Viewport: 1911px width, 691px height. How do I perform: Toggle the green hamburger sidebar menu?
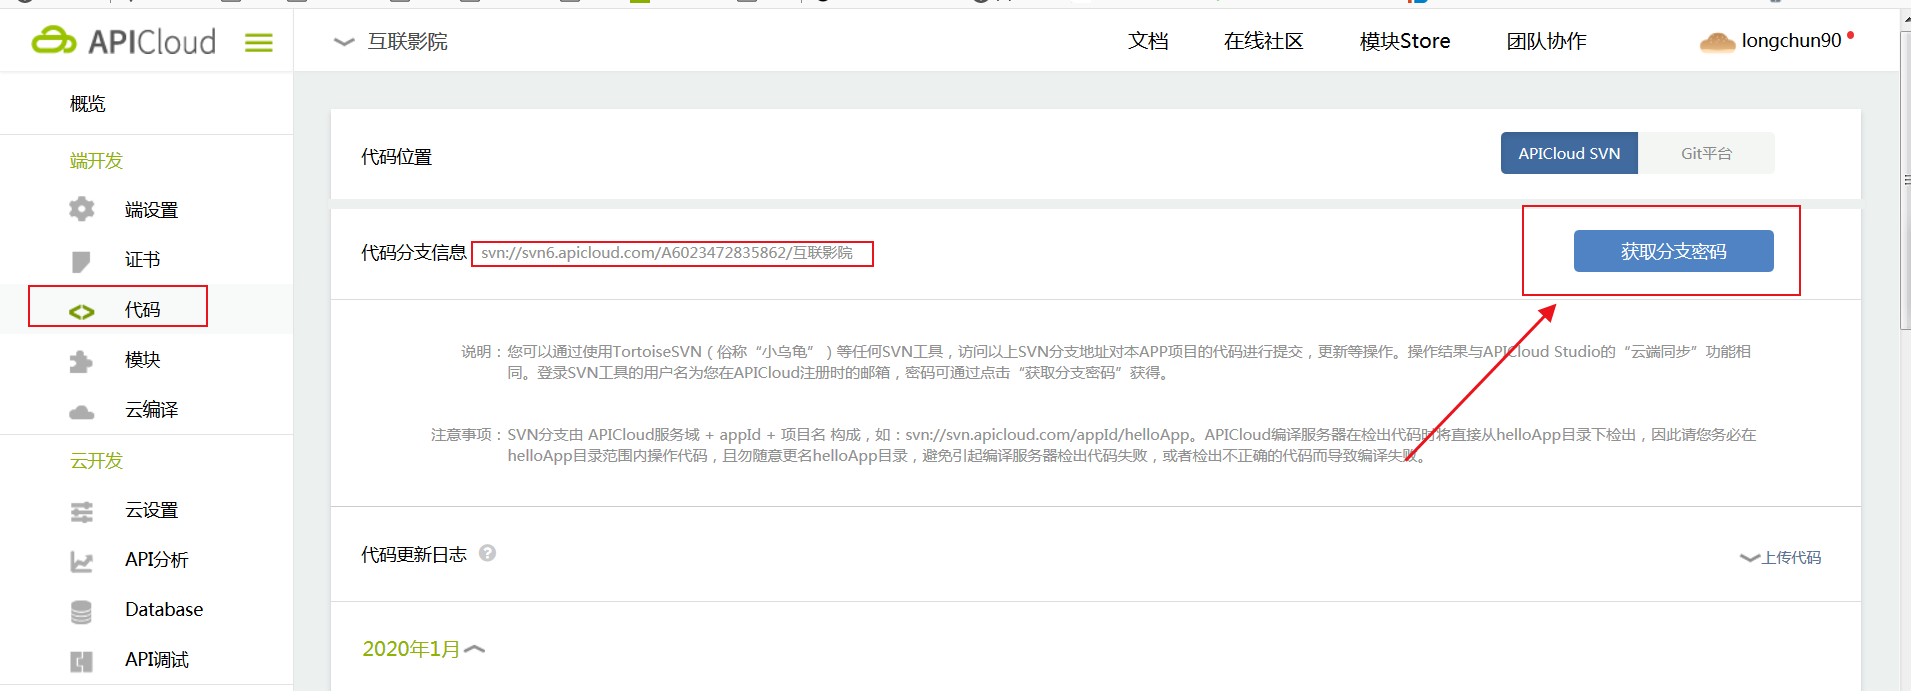coord(259,42)
